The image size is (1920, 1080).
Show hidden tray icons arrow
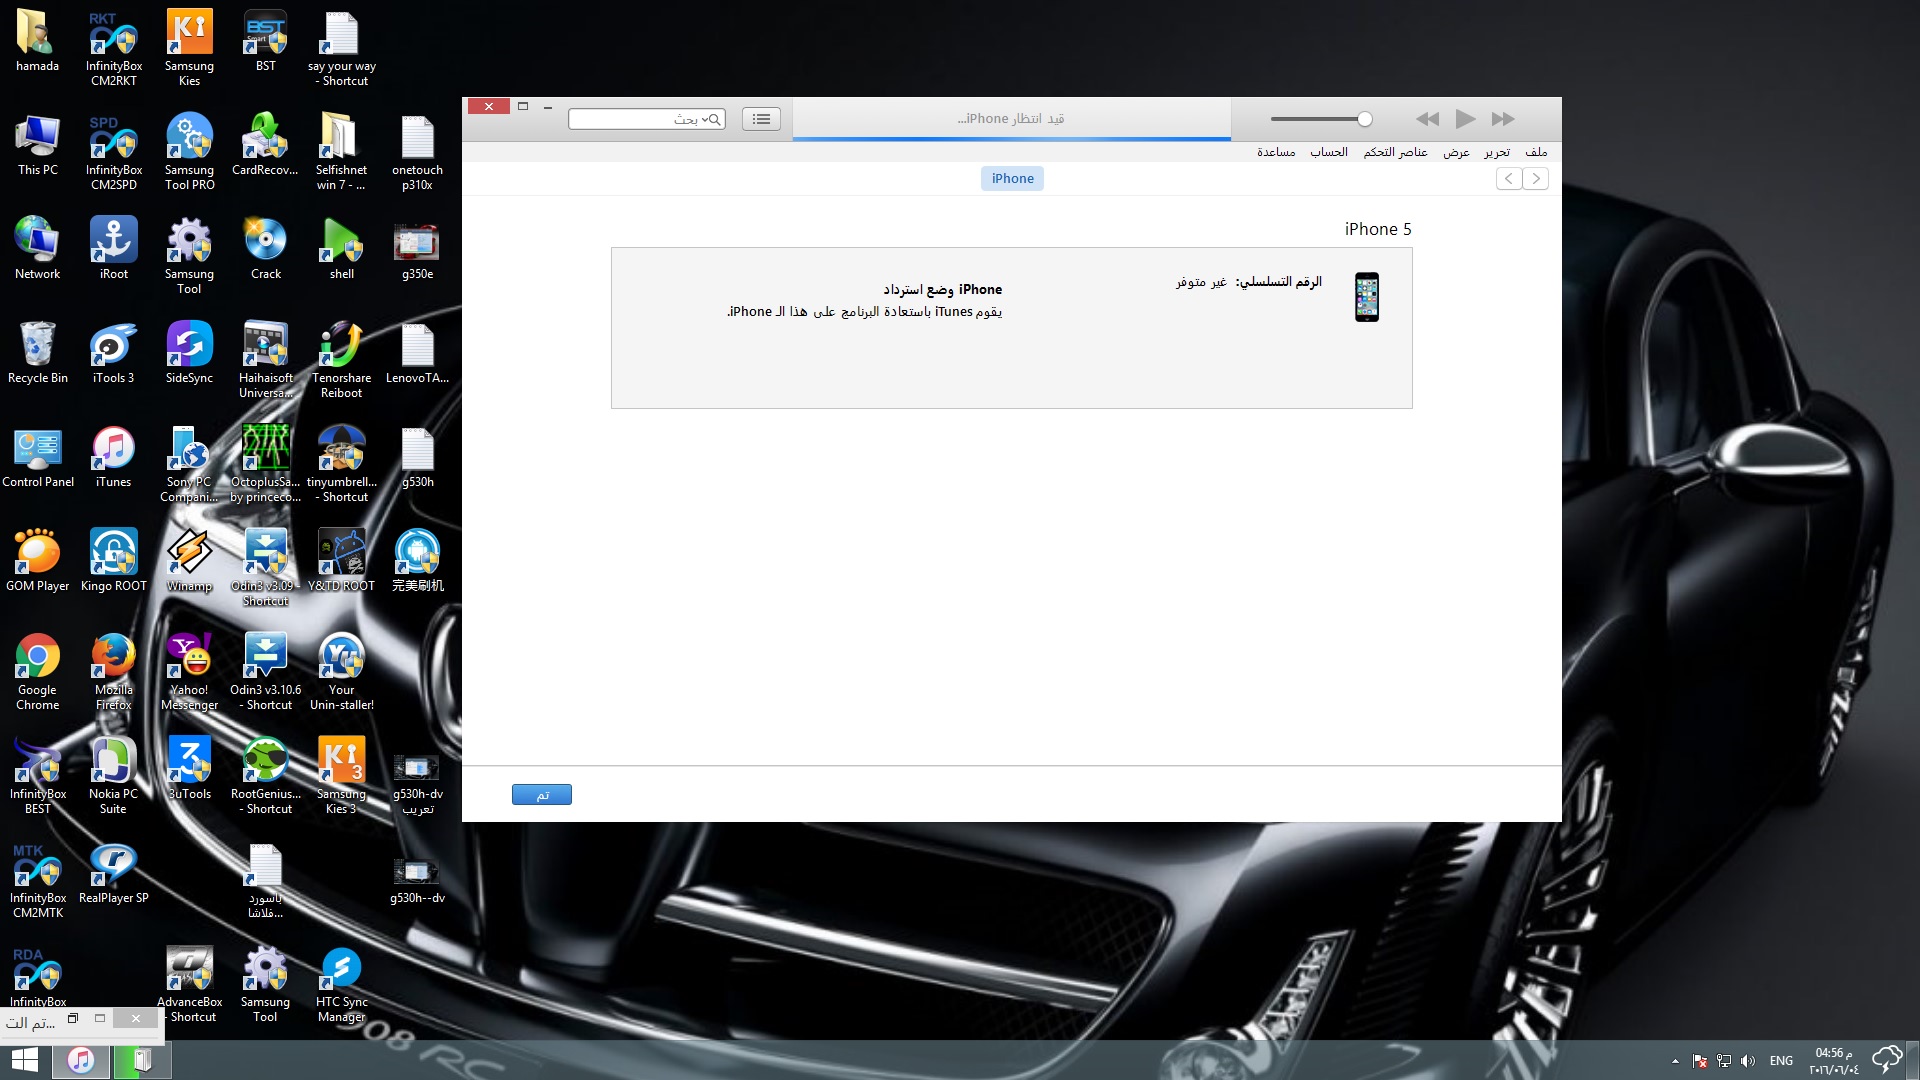[1675, 1061]
